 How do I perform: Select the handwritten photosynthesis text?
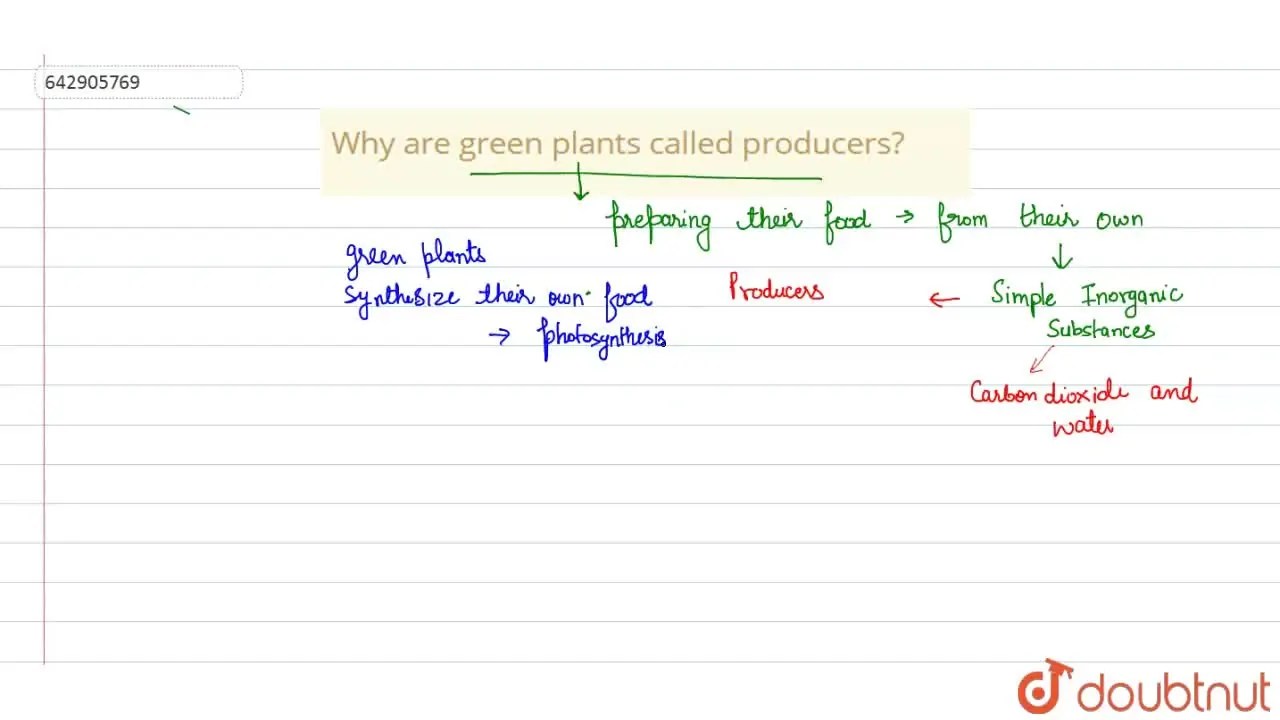pos(603,339)
